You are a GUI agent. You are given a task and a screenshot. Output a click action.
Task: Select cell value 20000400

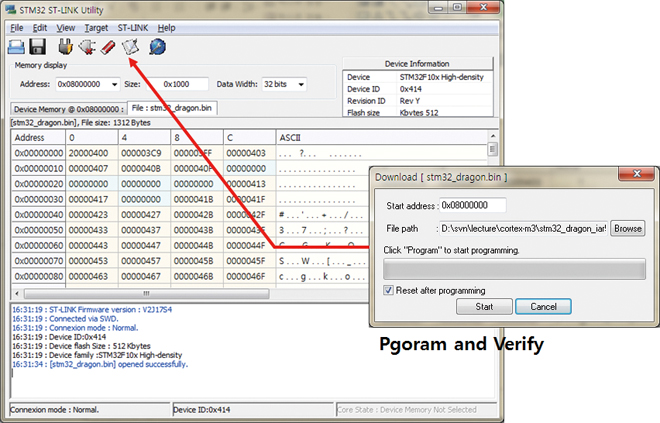pos(88,153)
